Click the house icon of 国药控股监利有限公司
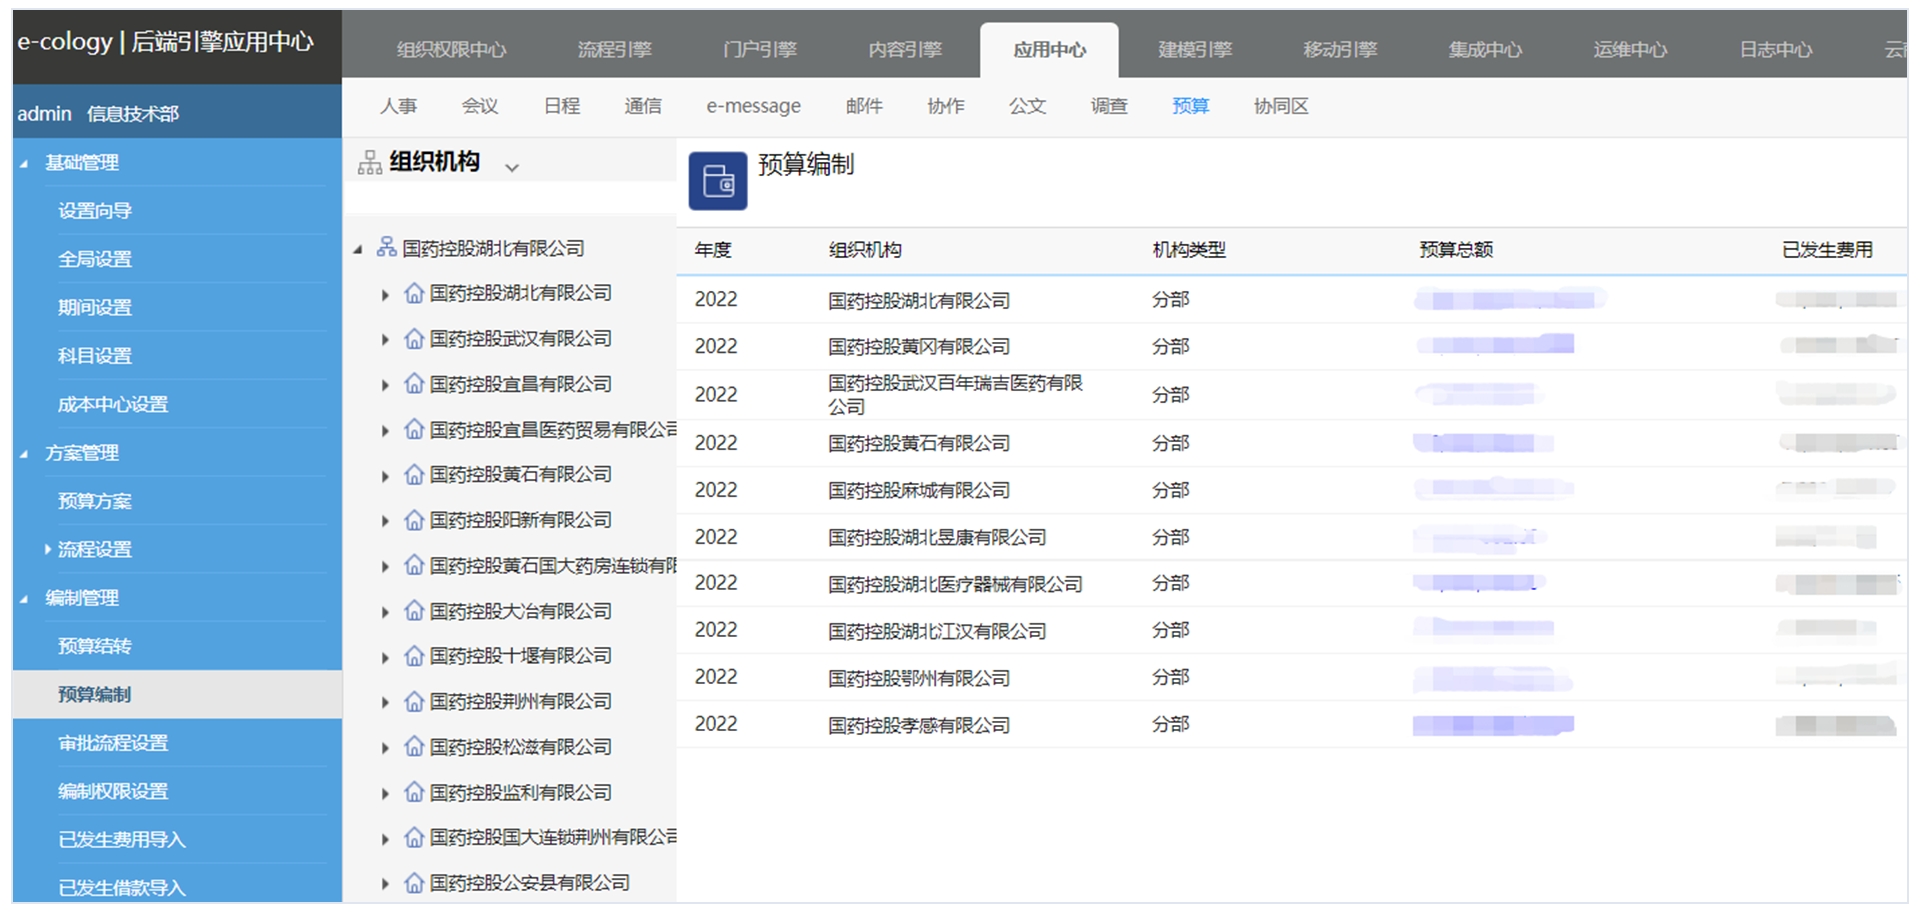The width and height of the screenshot is (1920, 915). 414,793
